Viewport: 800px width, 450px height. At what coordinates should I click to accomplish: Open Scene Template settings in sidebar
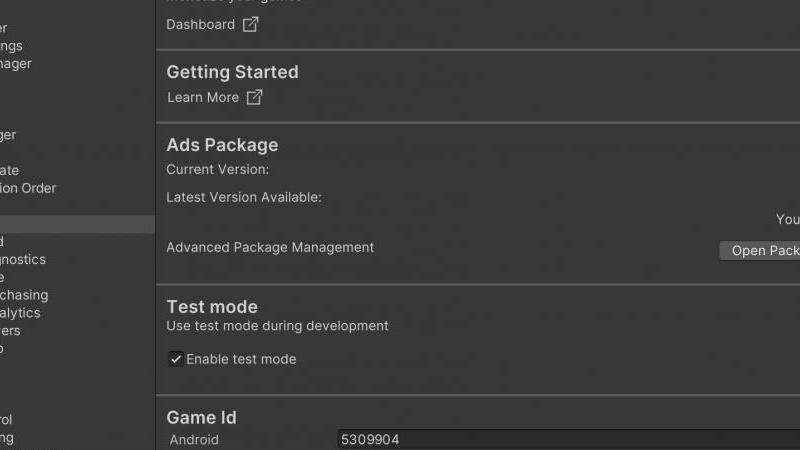click(x=9, y=170)
